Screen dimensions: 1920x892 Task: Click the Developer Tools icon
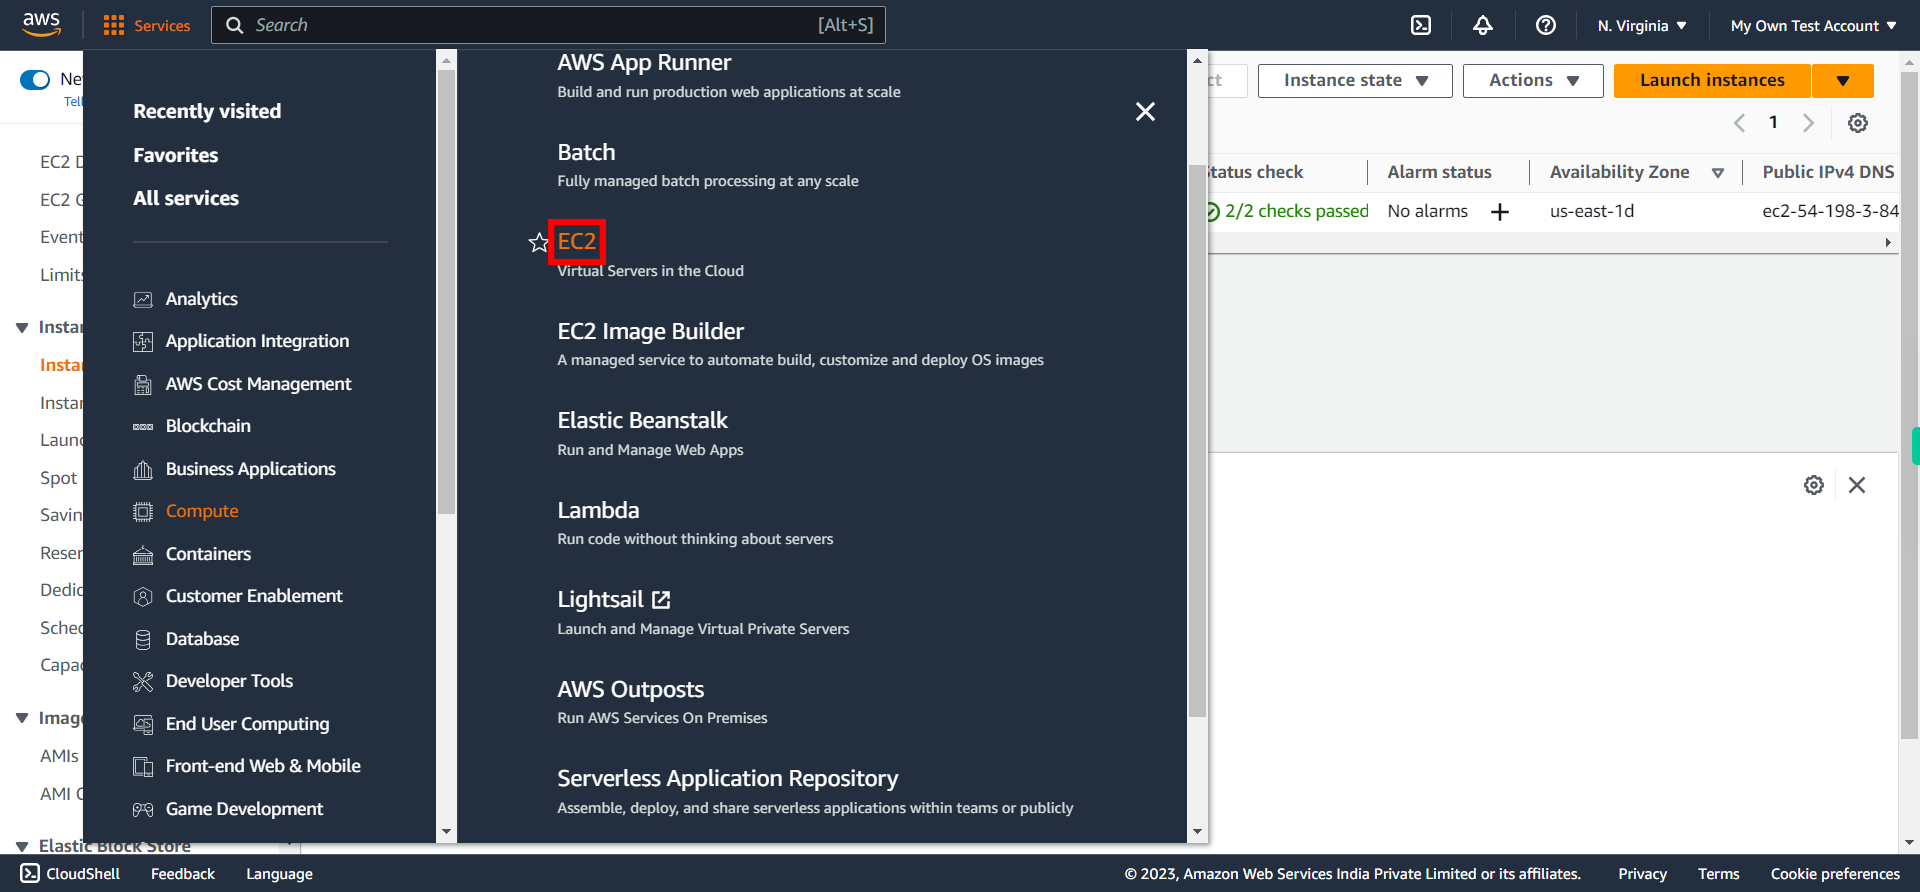(x=143, y=682)
